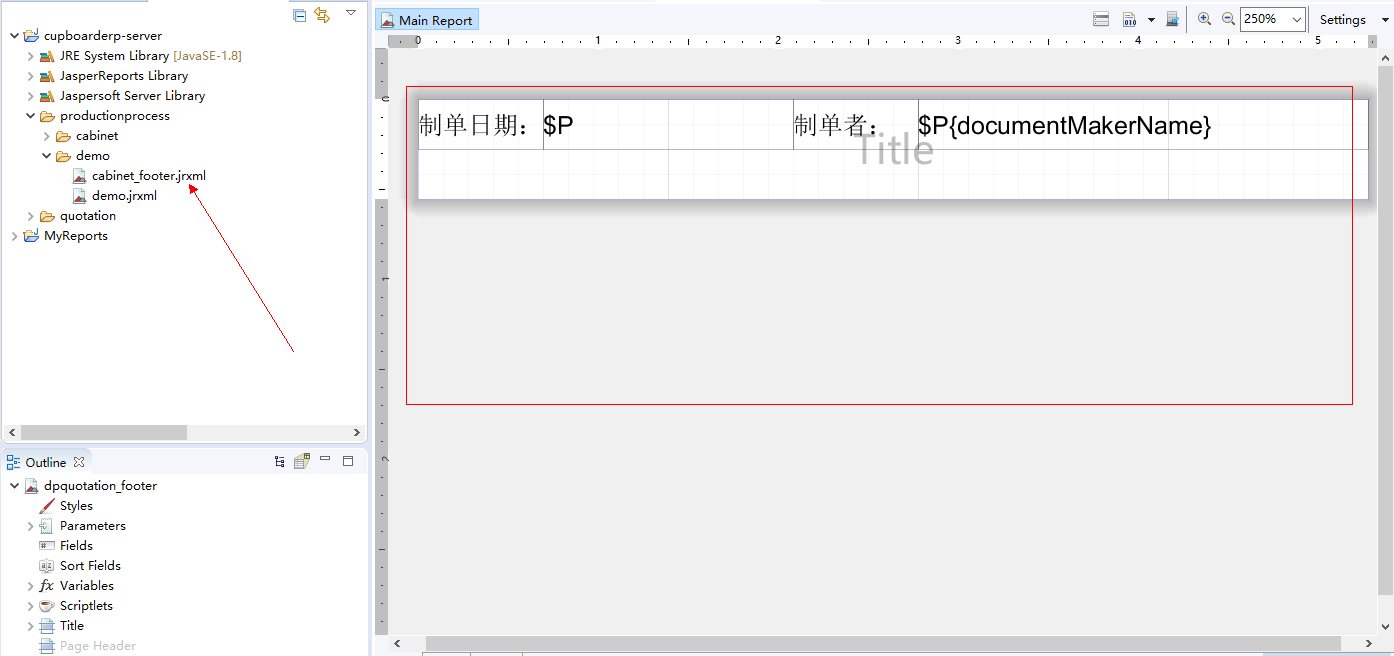Click the compile report 010 icon
Image resolution: width=1394 pixels, height=656 pixels.
pos(1130,19)
